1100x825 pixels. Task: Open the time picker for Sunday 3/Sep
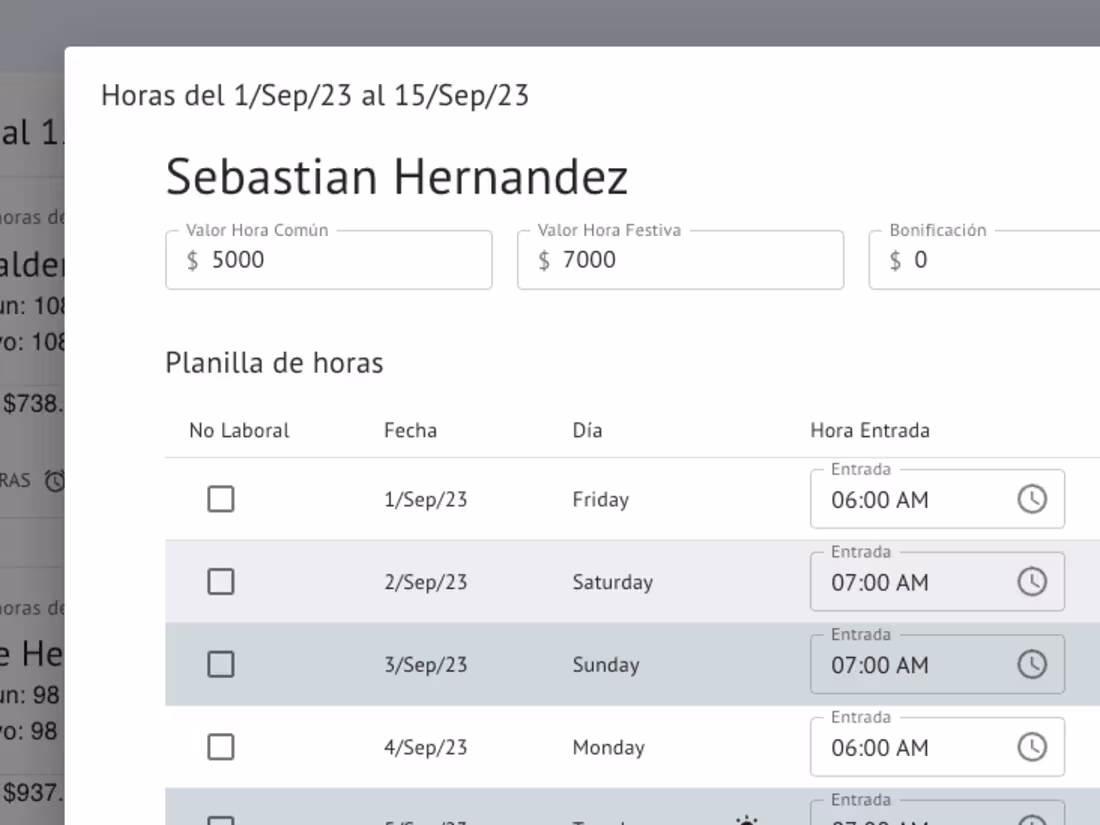1033,663
